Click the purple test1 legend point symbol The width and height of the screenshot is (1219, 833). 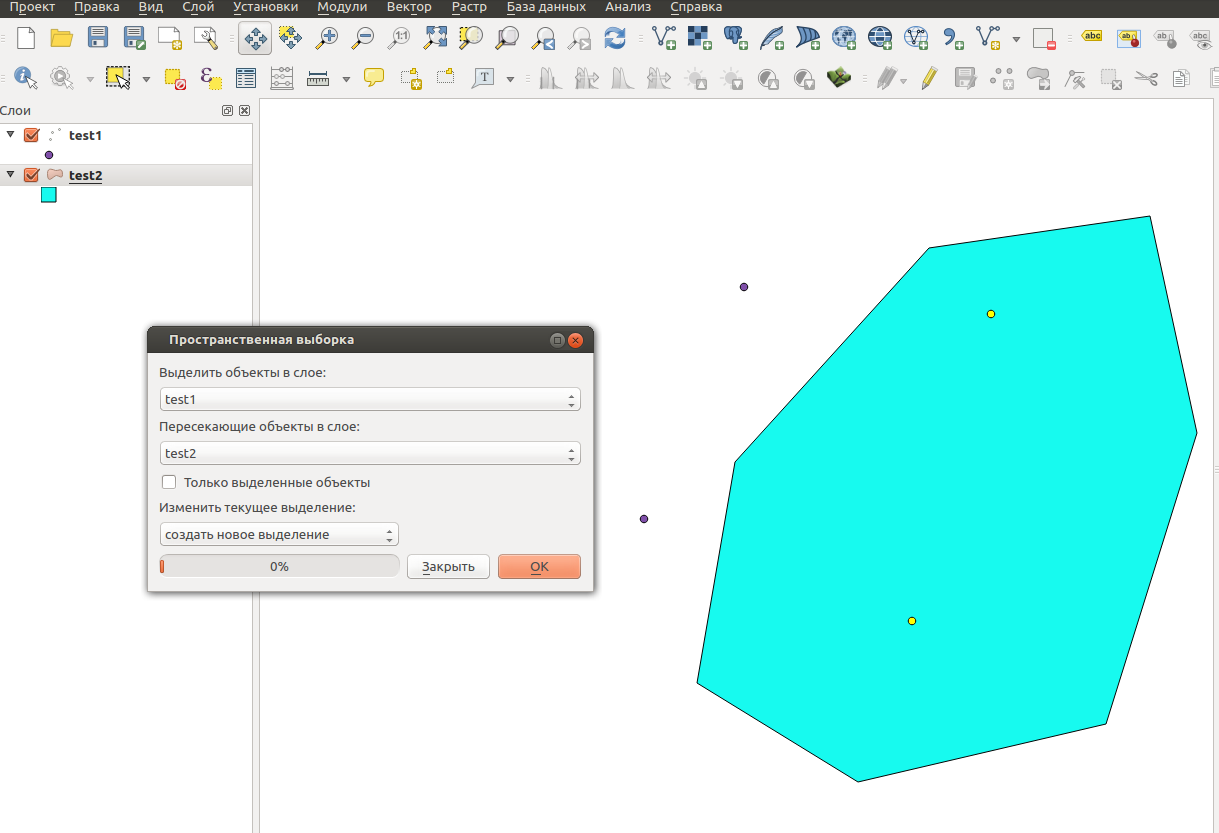pyautogui.click(x=48, y=155)
